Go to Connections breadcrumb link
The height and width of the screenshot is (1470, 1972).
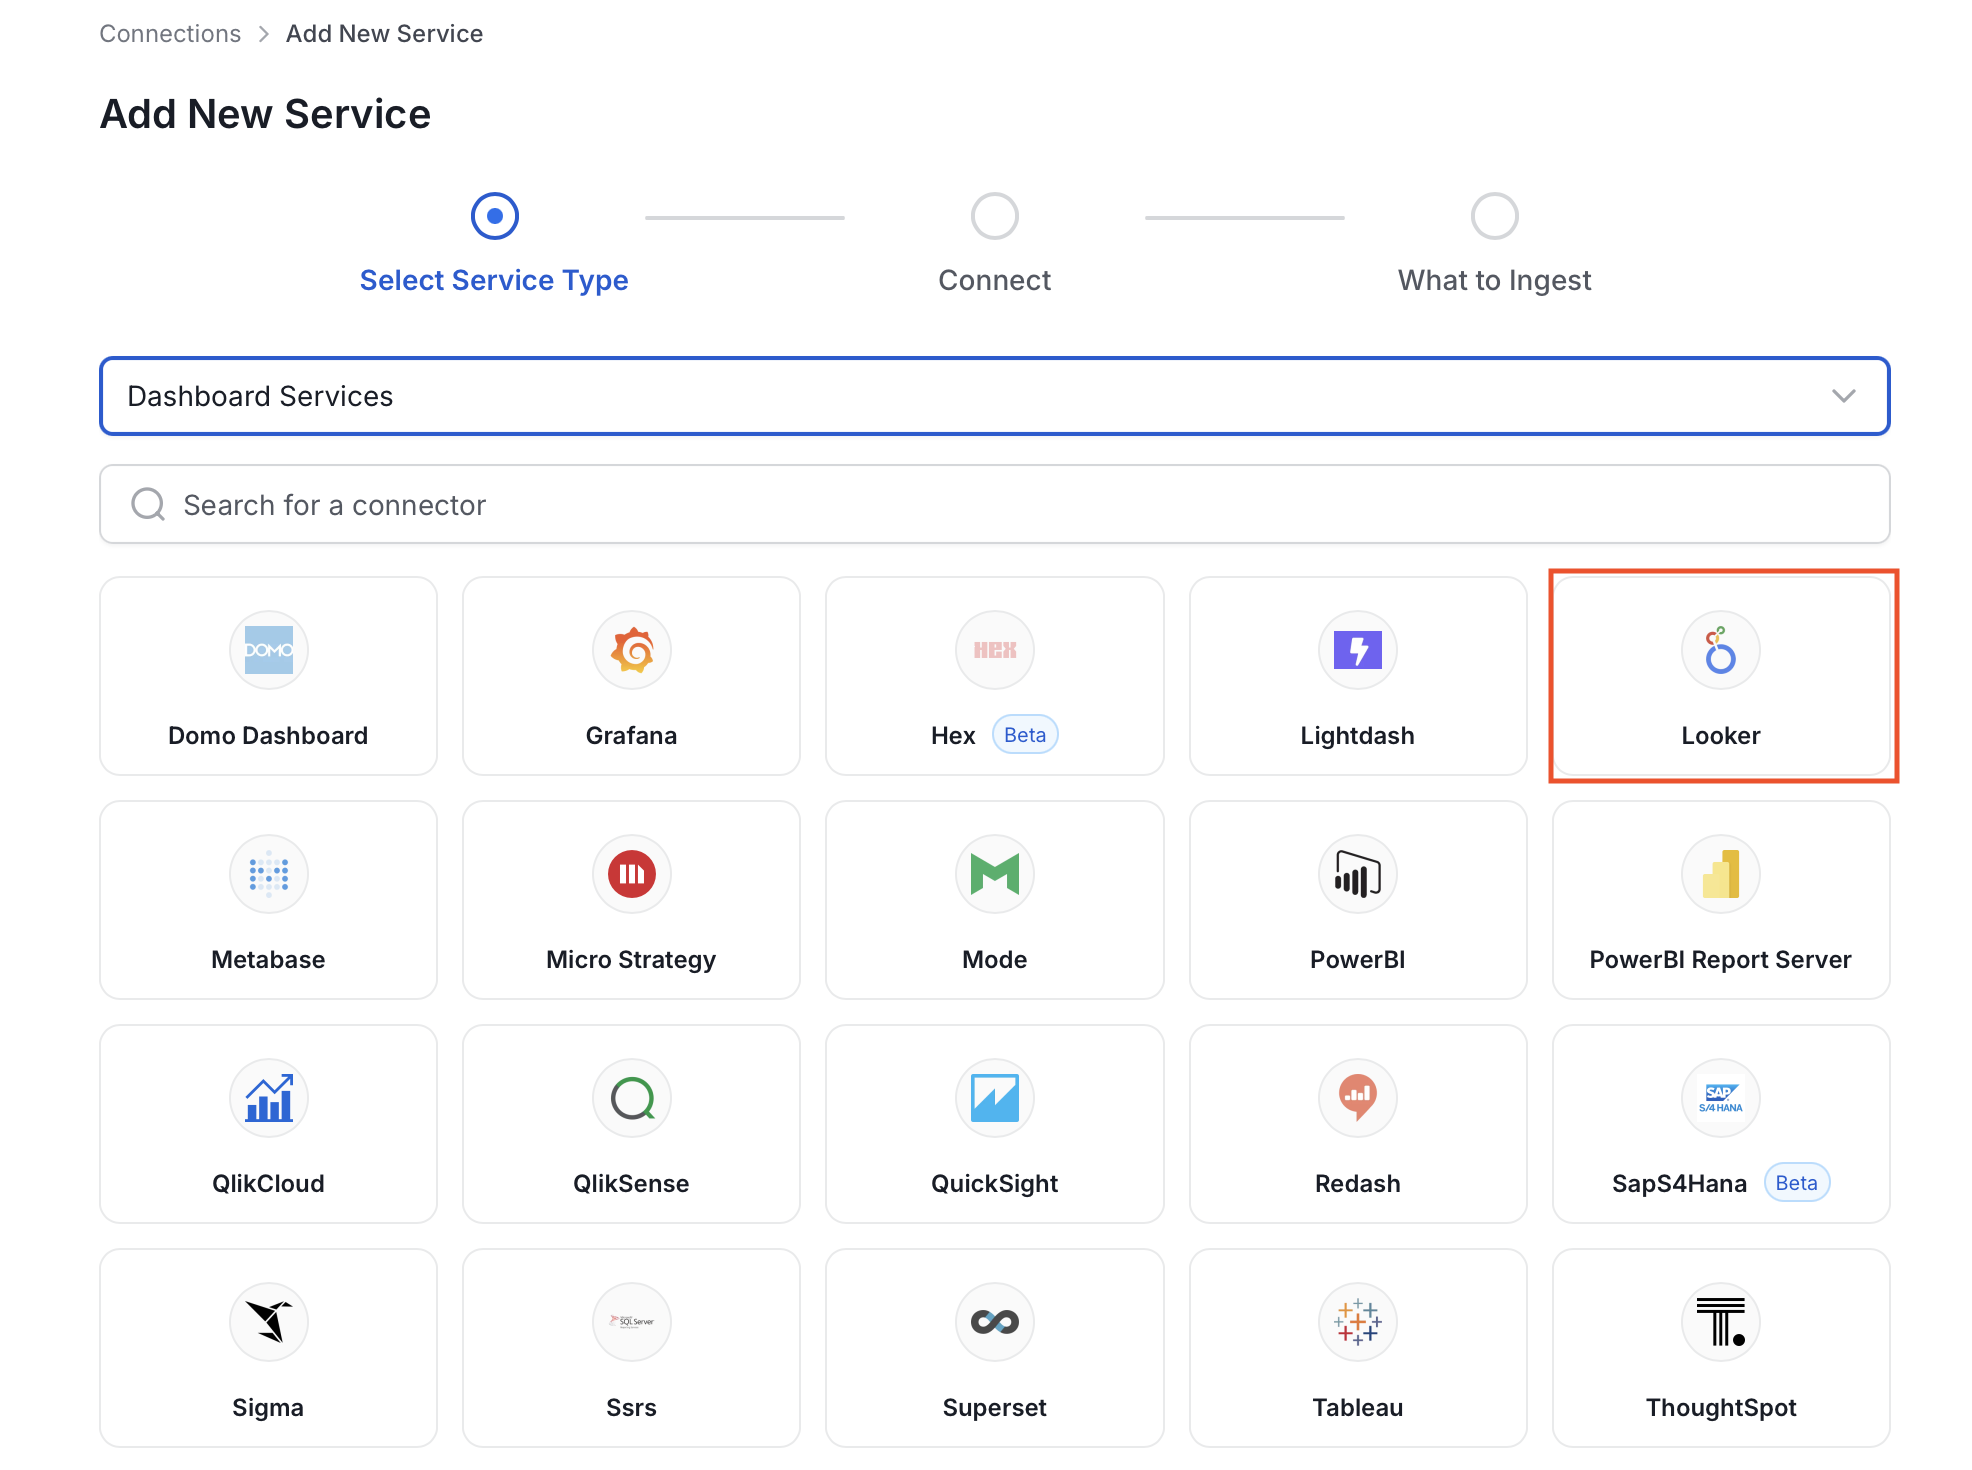coord(170,34)
